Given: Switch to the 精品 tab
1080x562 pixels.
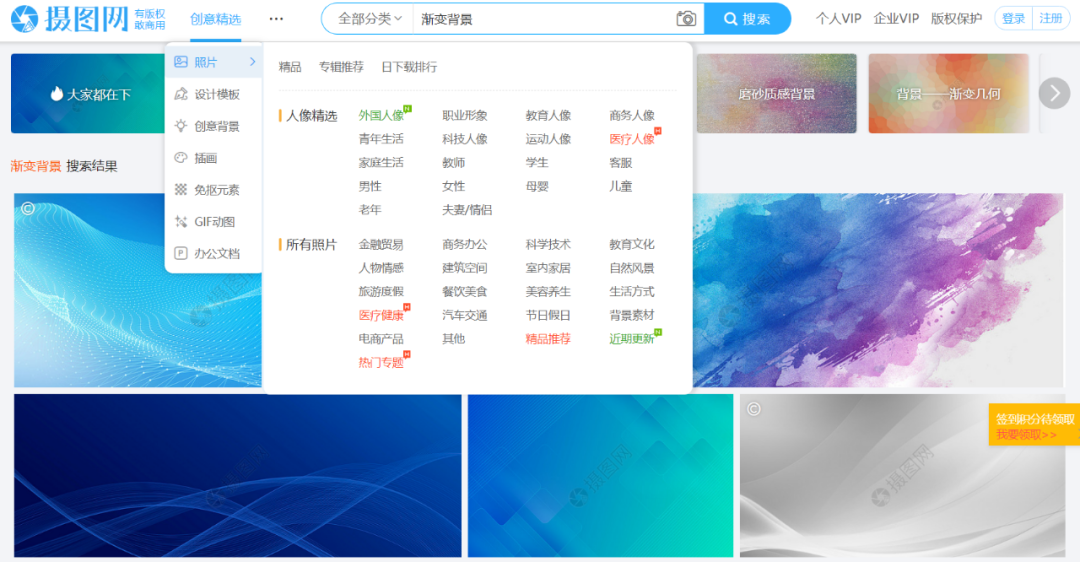Looking at the screenshot, I should pyautogui.click(x=290, y=67).
